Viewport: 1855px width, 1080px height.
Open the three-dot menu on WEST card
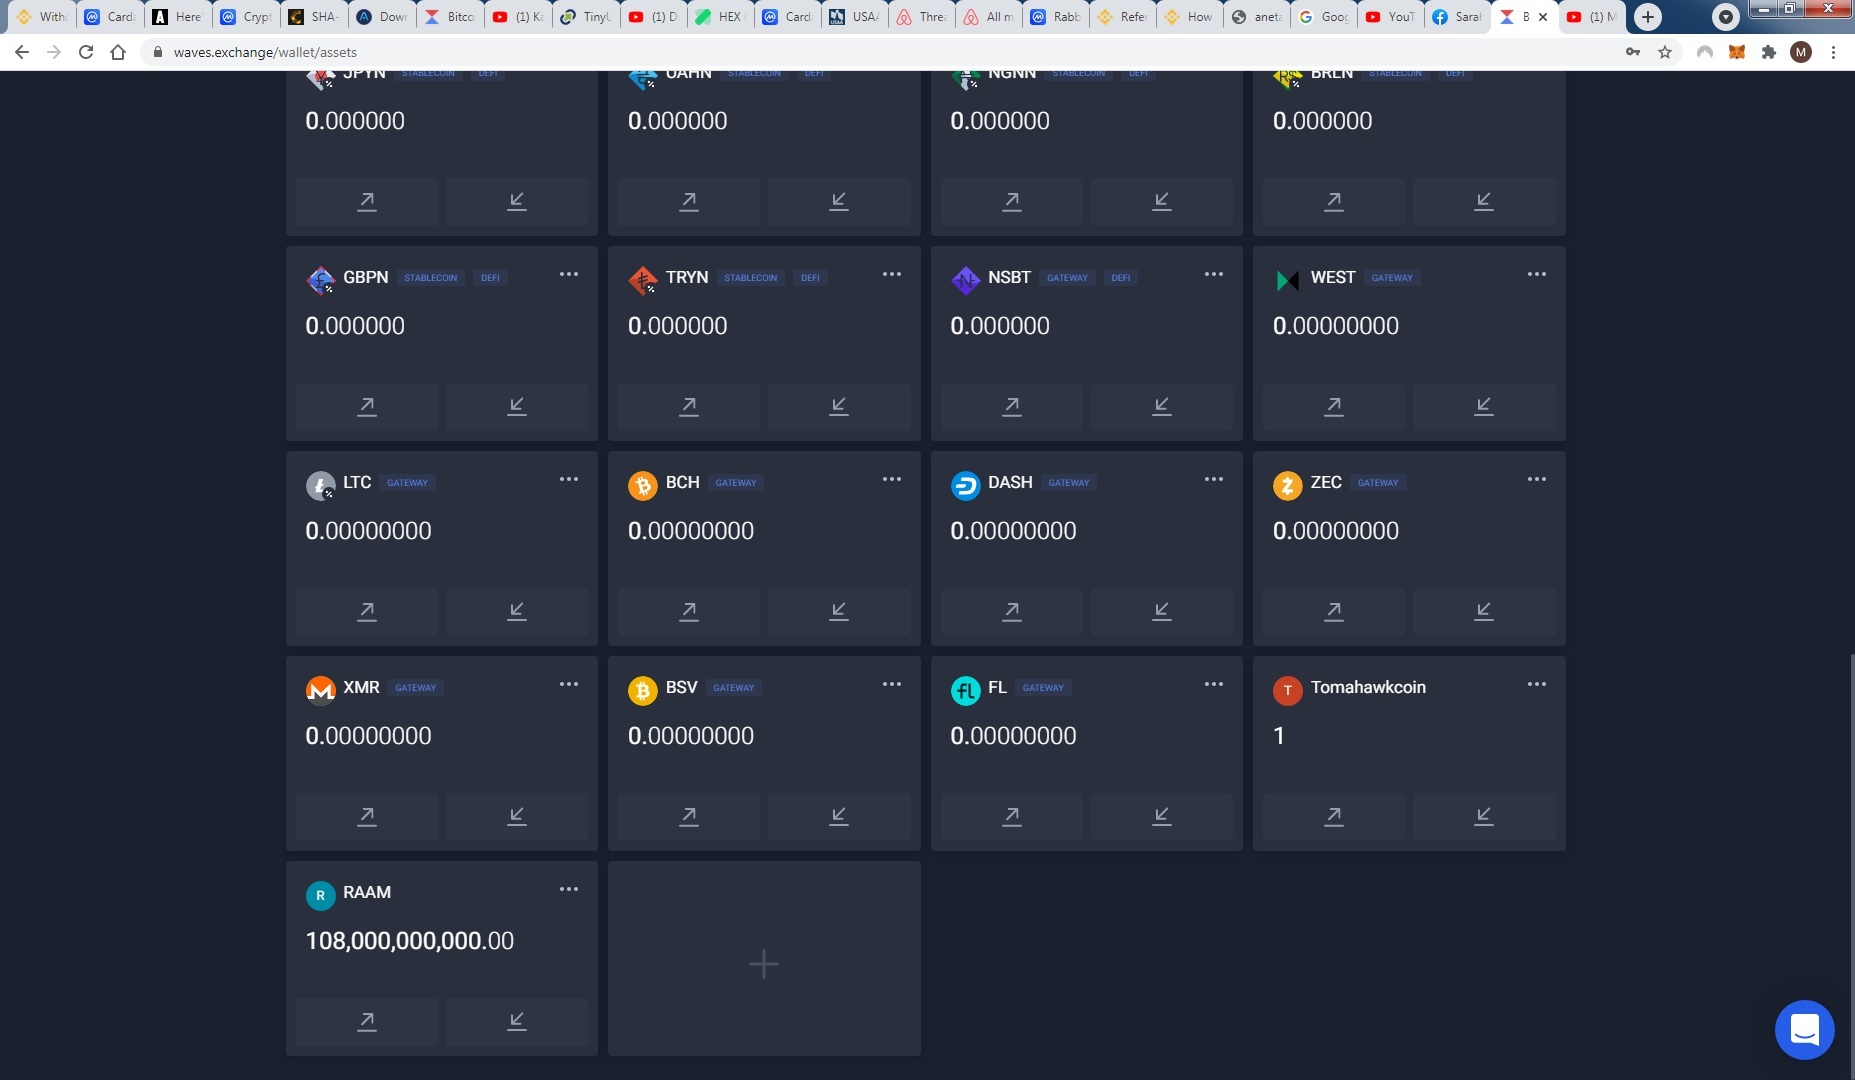pos(1537,274)
